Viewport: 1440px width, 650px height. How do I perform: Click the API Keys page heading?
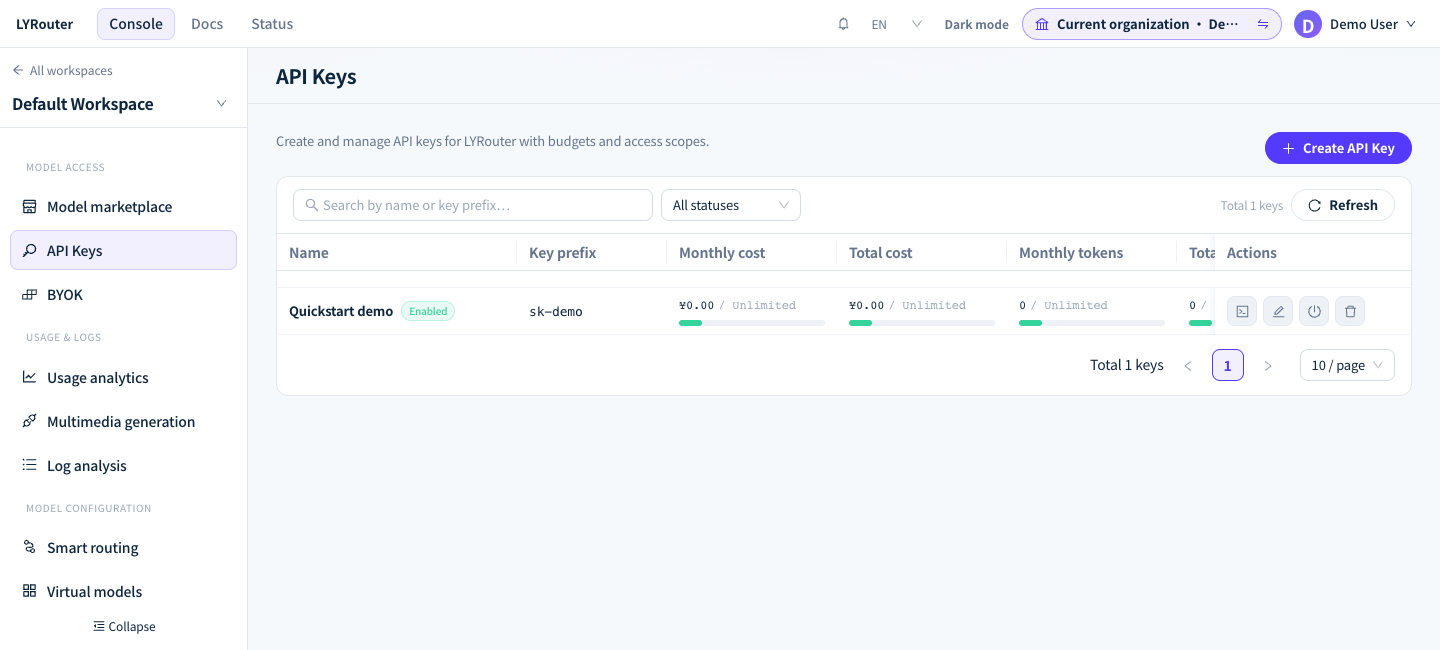(316, 76)
